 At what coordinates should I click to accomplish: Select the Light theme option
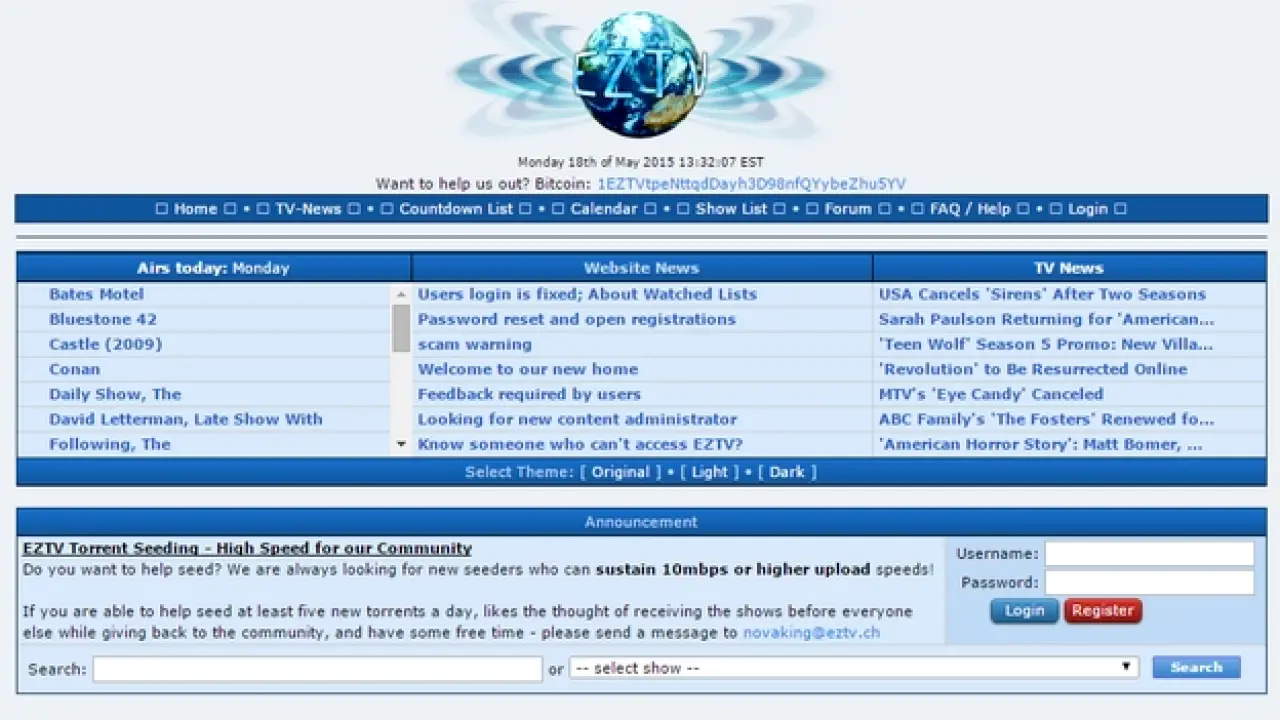point(710,472)
